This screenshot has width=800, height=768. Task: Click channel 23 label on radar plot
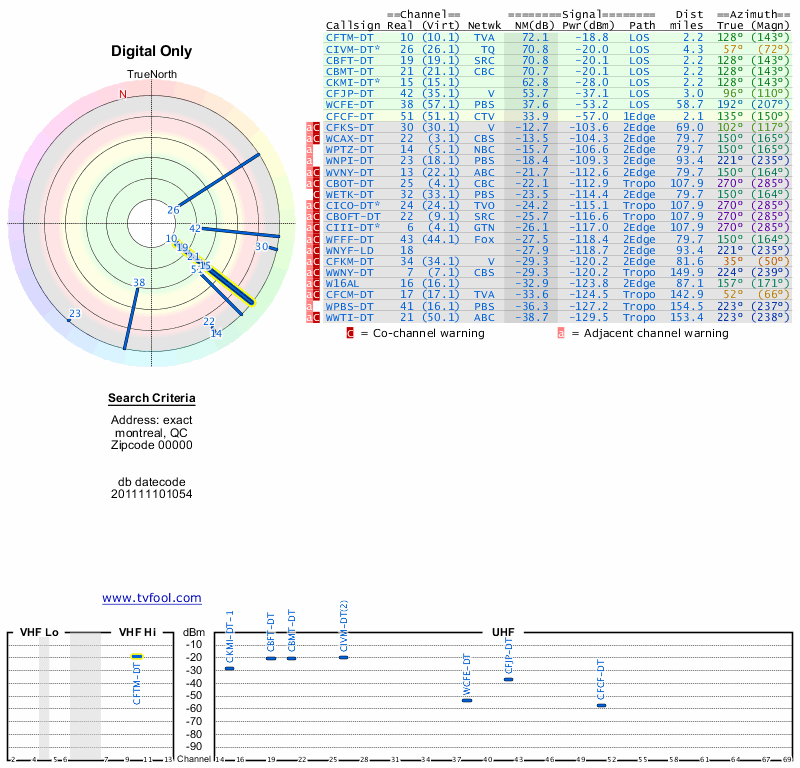[75, 313]
